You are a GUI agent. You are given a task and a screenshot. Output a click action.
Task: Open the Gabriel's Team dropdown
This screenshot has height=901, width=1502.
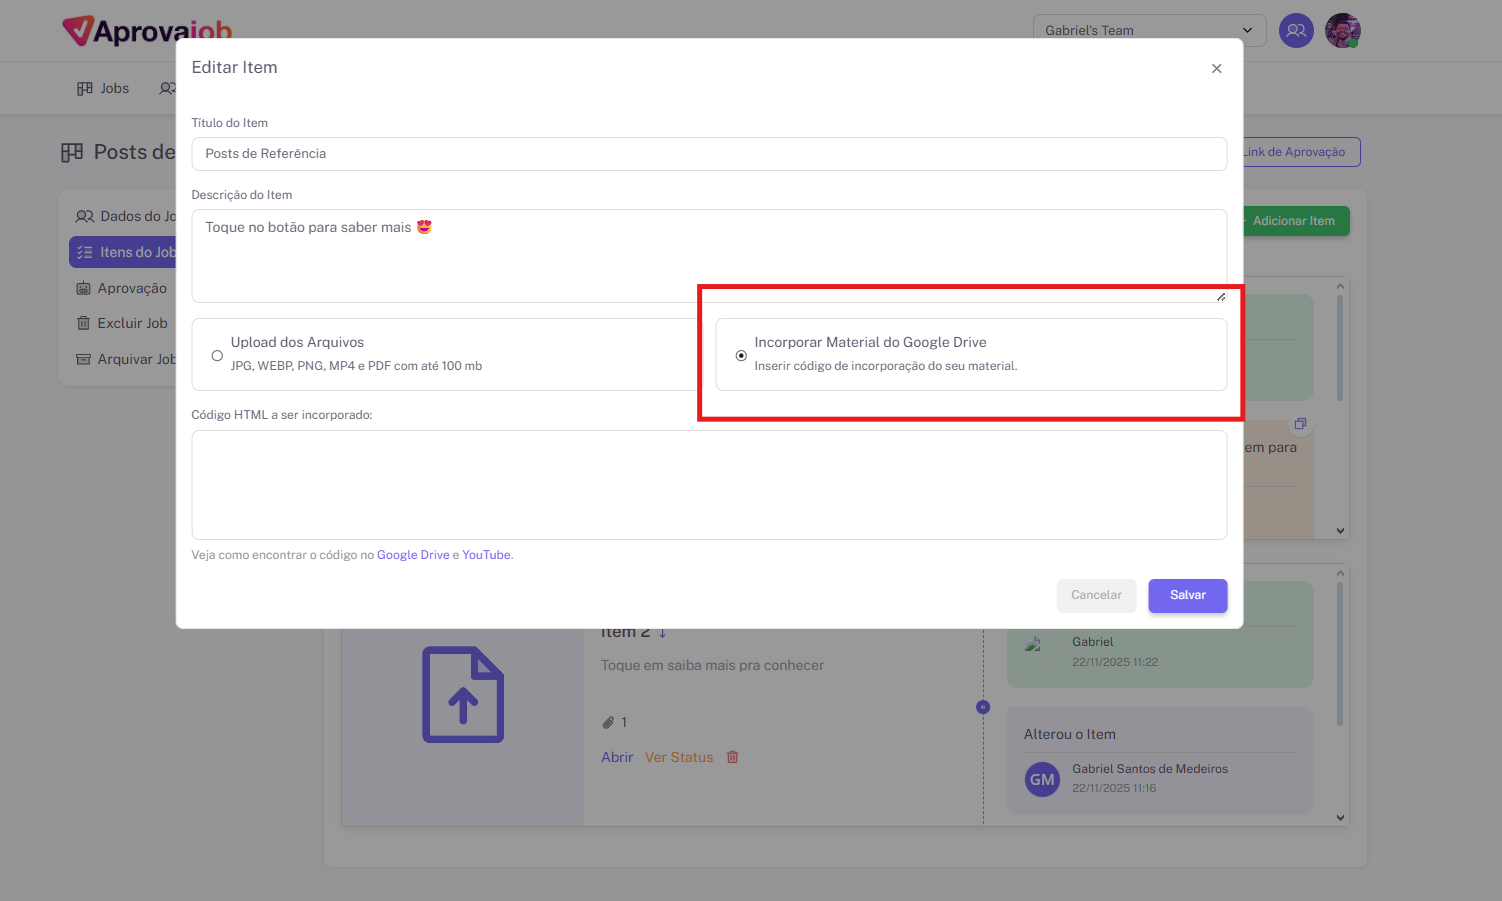(1149, 30)
